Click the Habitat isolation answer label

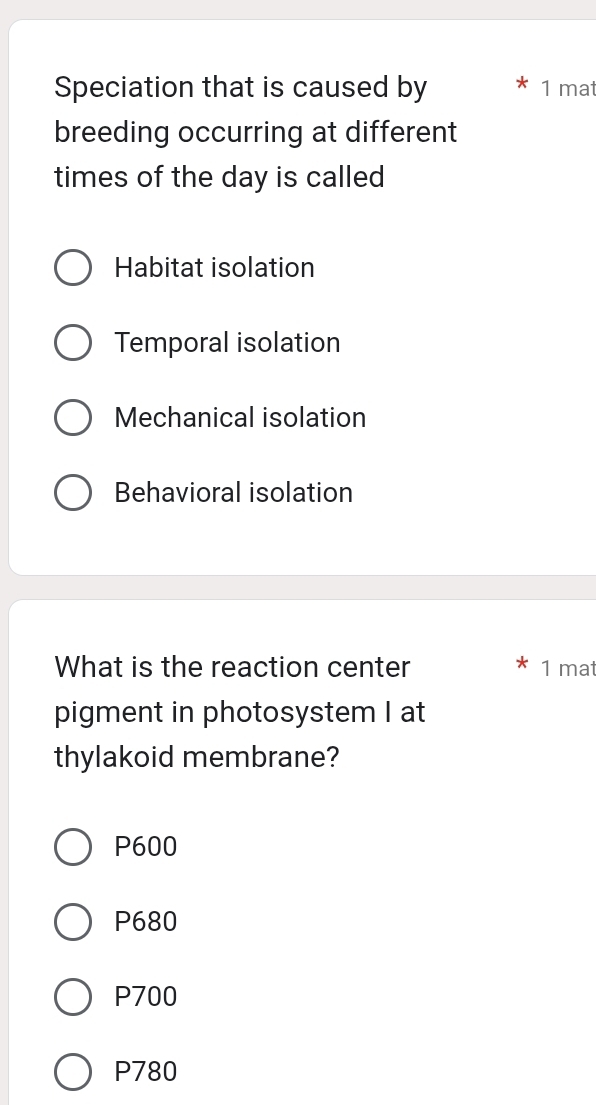click(x=214, y=267)
